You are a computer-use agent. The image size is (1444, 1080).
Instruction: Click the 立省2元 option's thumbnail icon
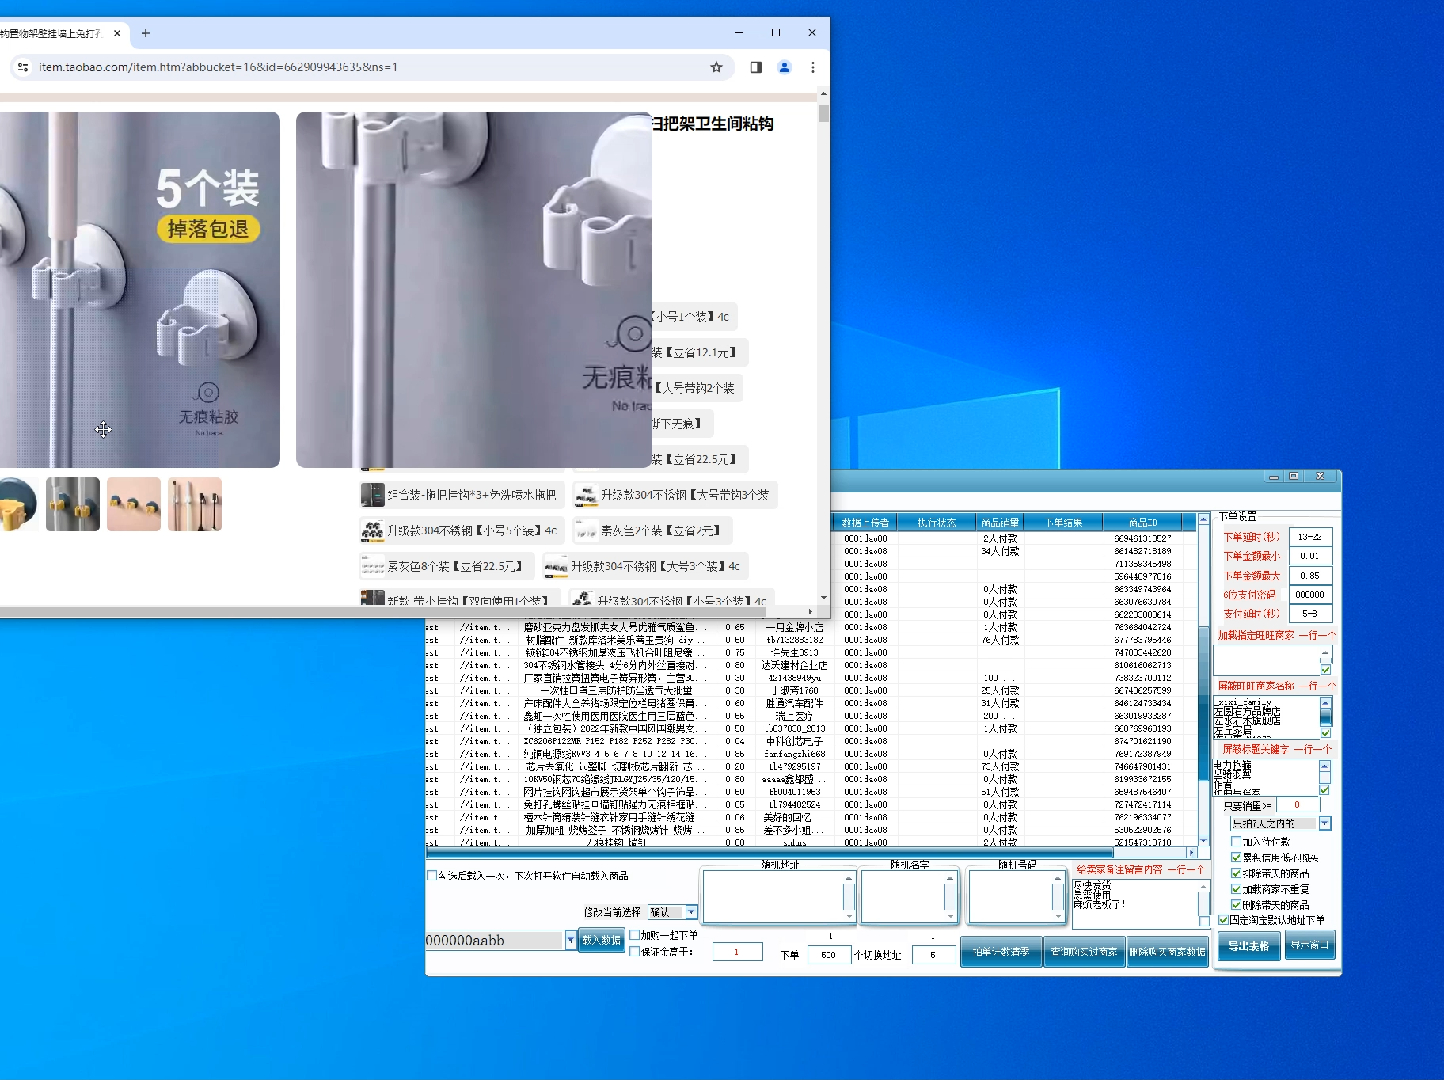[585, 531]
